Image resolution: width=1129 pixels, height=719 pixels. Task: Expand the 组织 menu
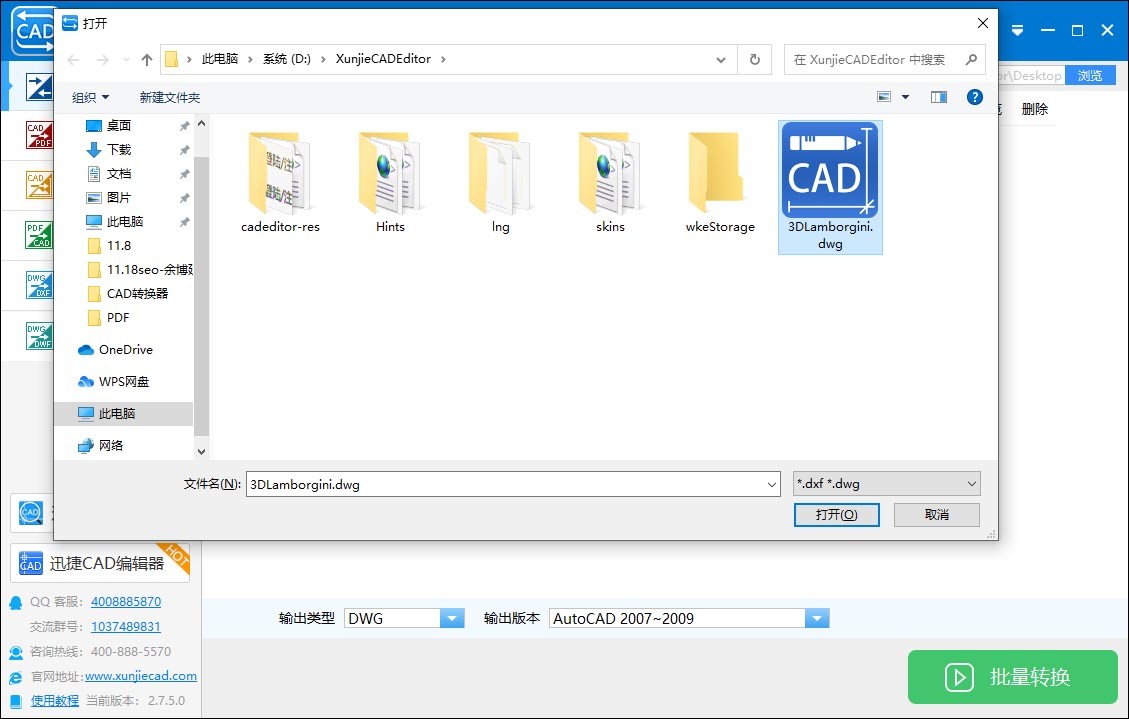(90, 97)
